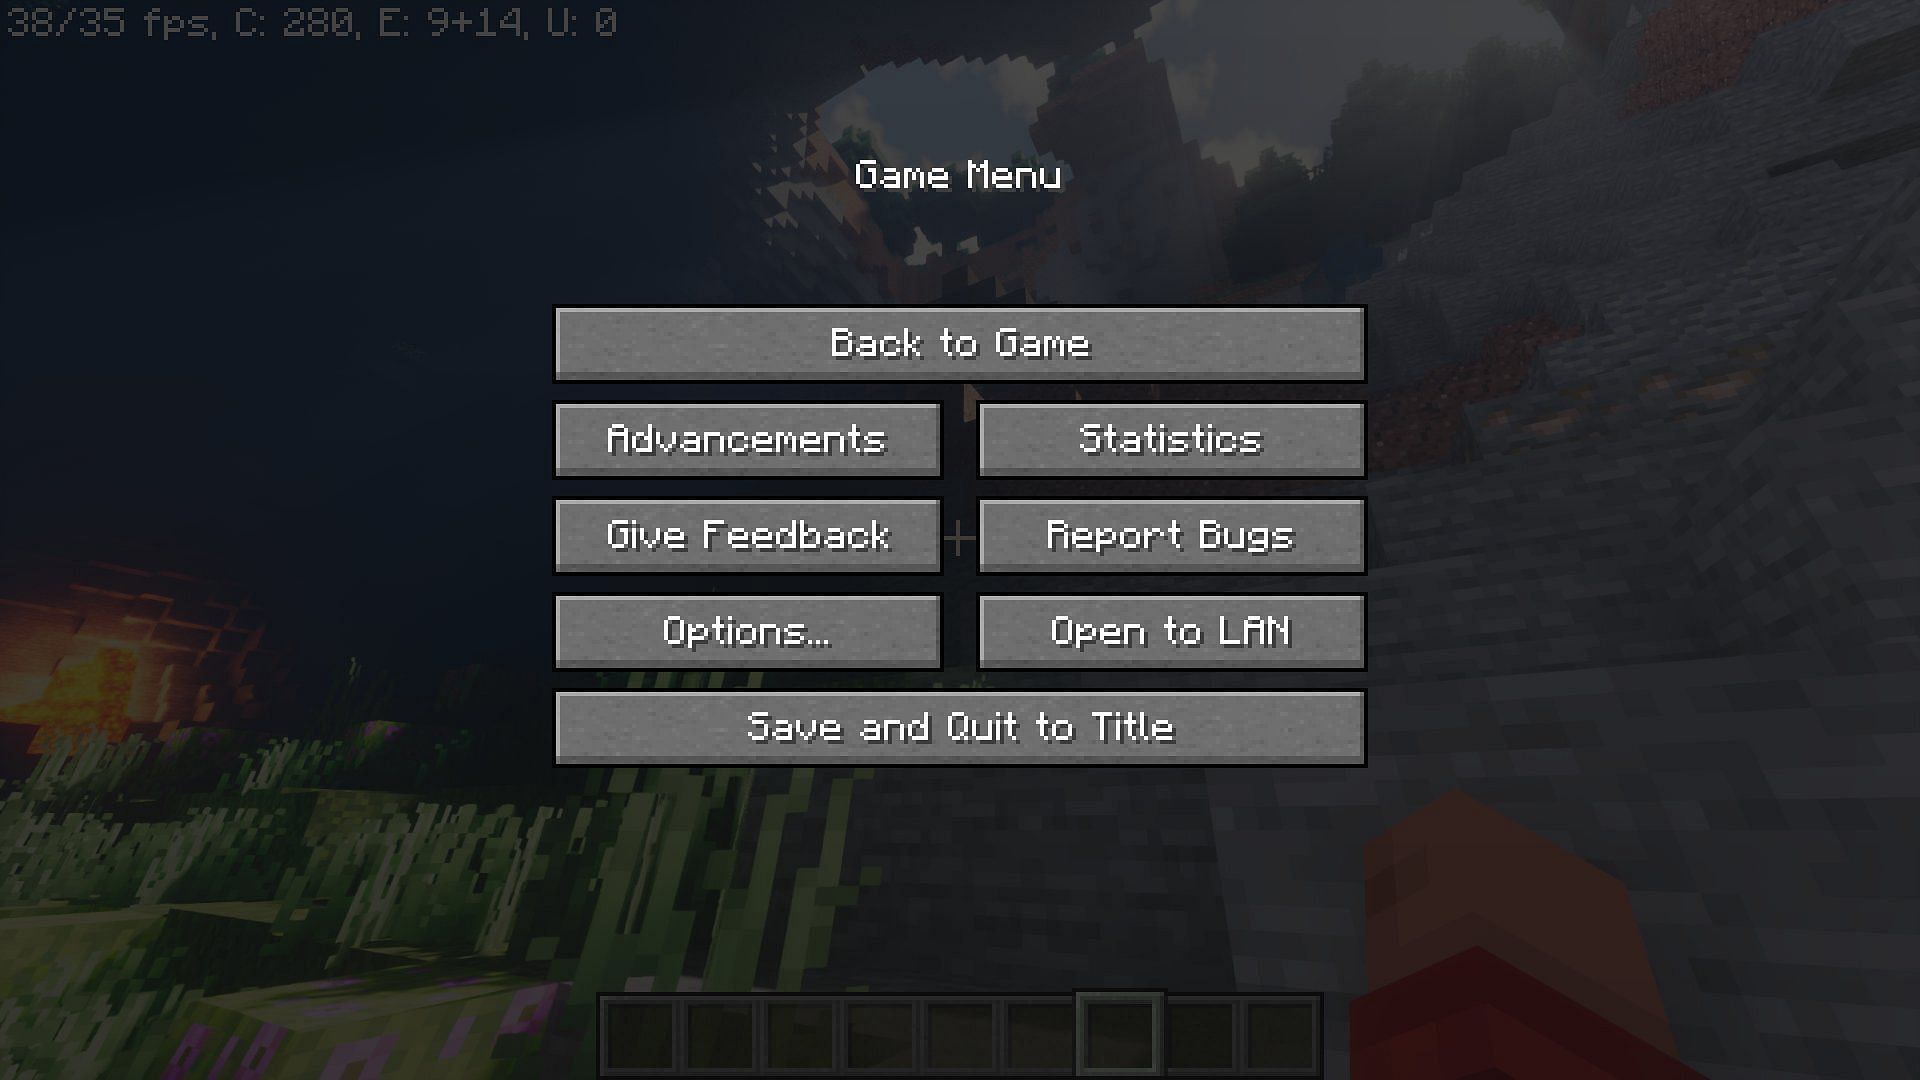The height and width of the screenshot is (1080, 1920).
Task: Click Back to Game button
Action: pyautogui.click(x=959, y=343)
